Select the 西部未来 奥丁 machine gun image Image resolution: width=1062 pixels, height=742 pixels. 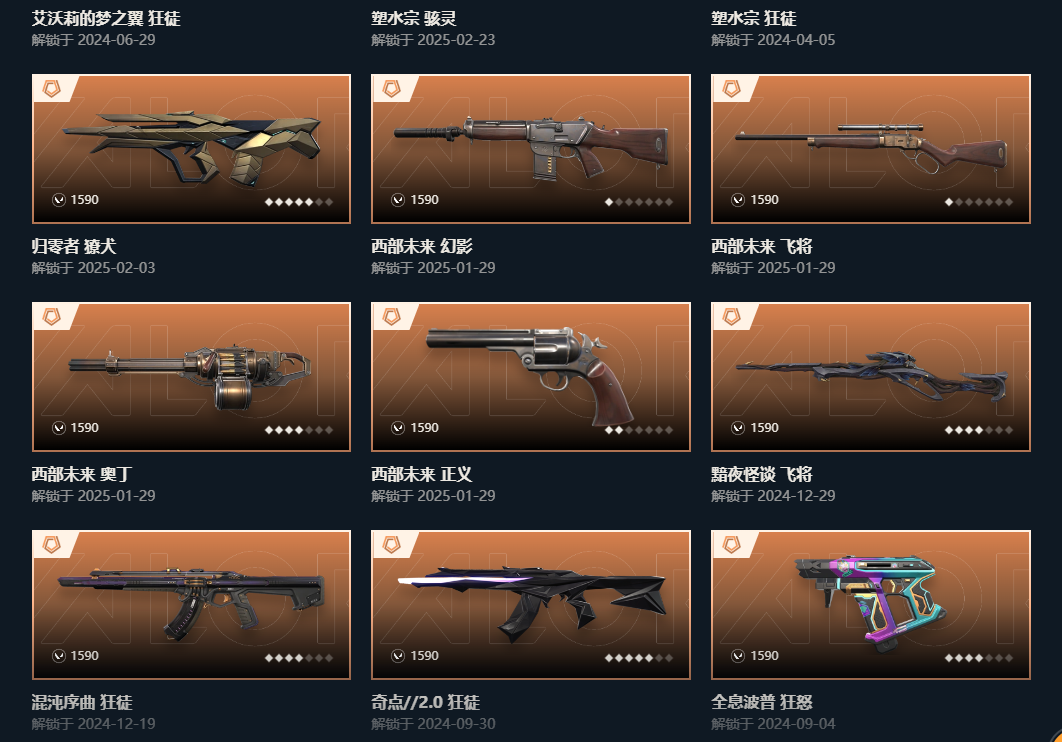[x=190, y=377]
